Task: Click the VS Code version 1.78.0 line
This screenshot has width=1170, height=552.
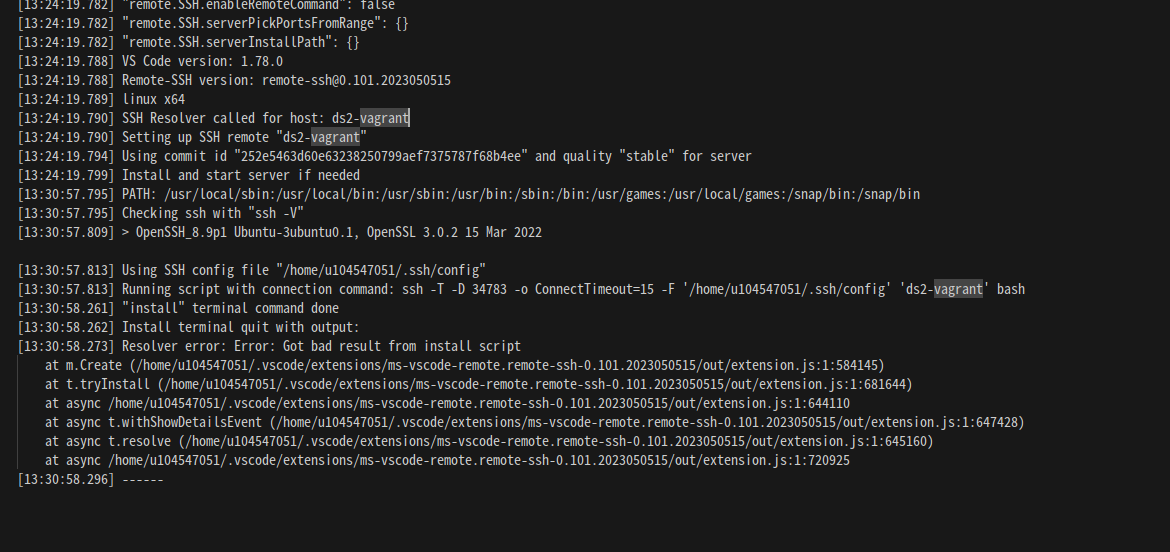Action: pyautogui.click(x=150, y=61)
